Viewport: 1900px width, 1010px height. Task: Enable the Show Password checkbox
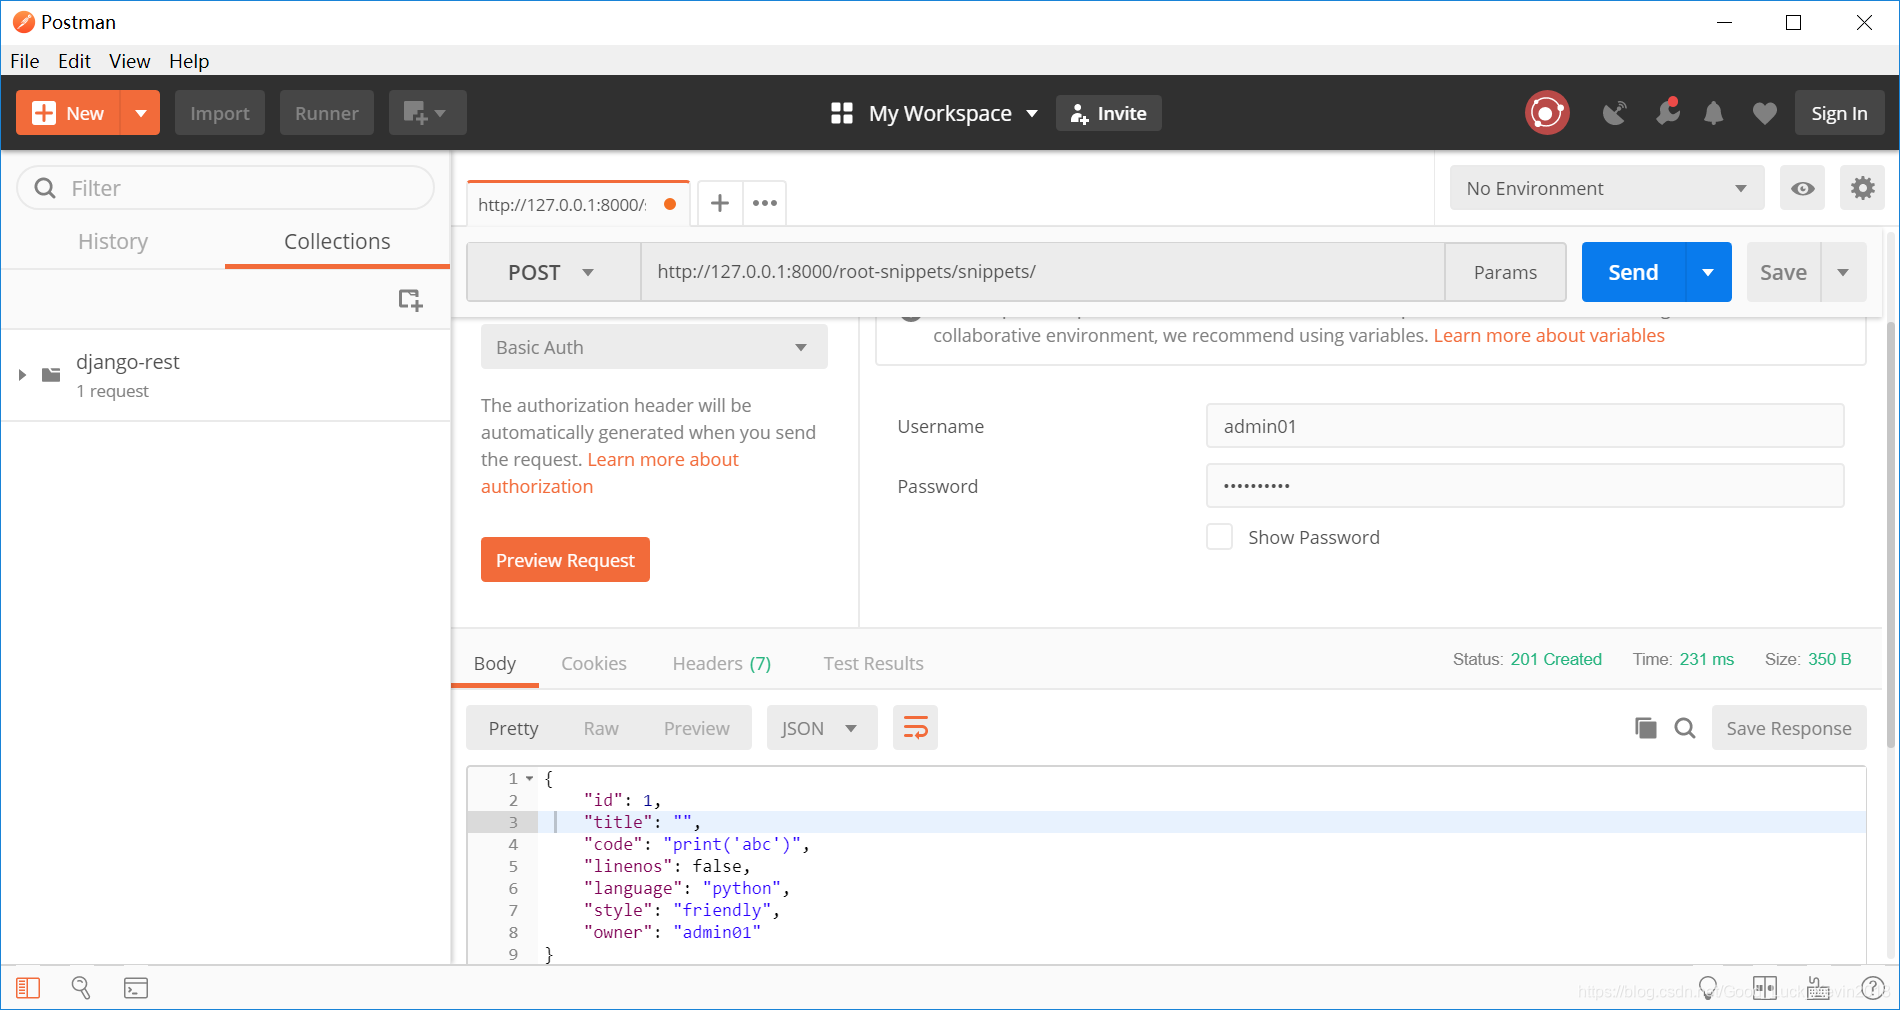1219,537
